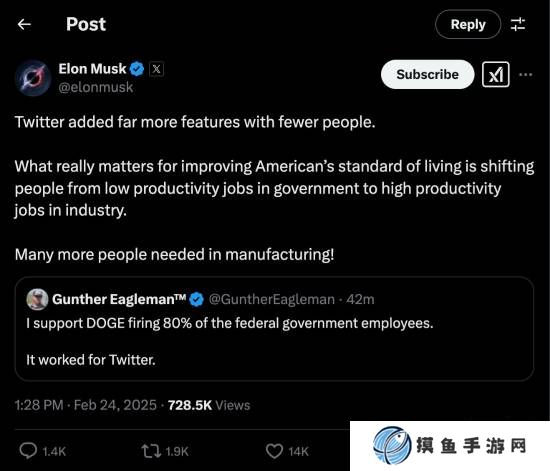
Task: Open Gunther Eagleman's avatar in quote
Action: pyautogui.click(x=37, y=299)
